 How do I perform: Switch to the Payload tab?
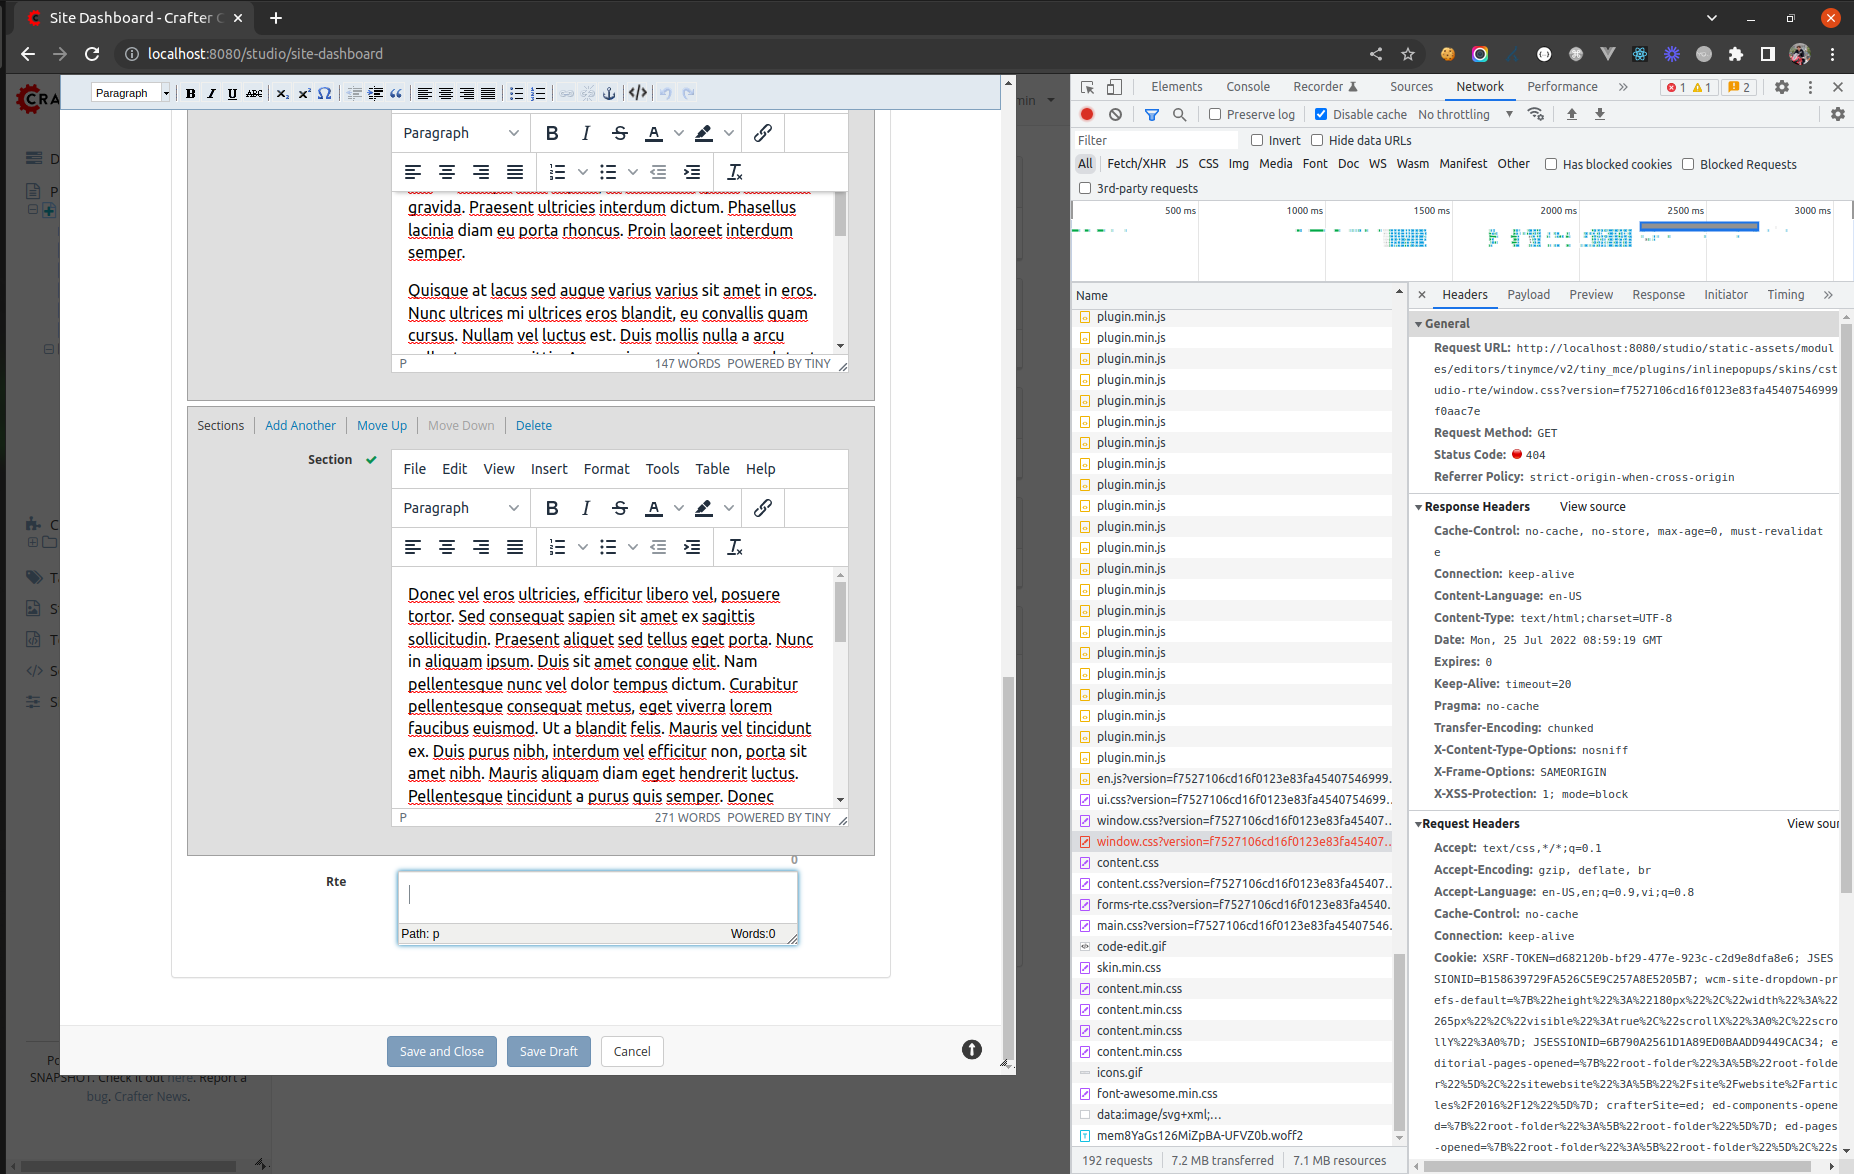coord(1528,295)
